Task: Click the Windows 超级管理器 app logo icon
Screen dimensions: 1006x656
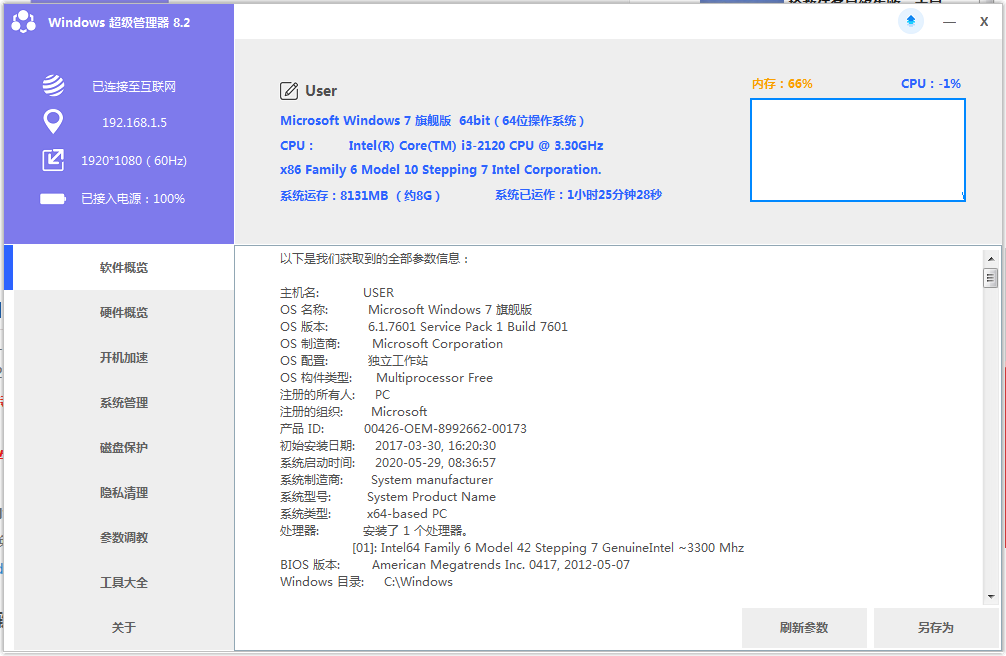Action: click(x=24, y=22)
